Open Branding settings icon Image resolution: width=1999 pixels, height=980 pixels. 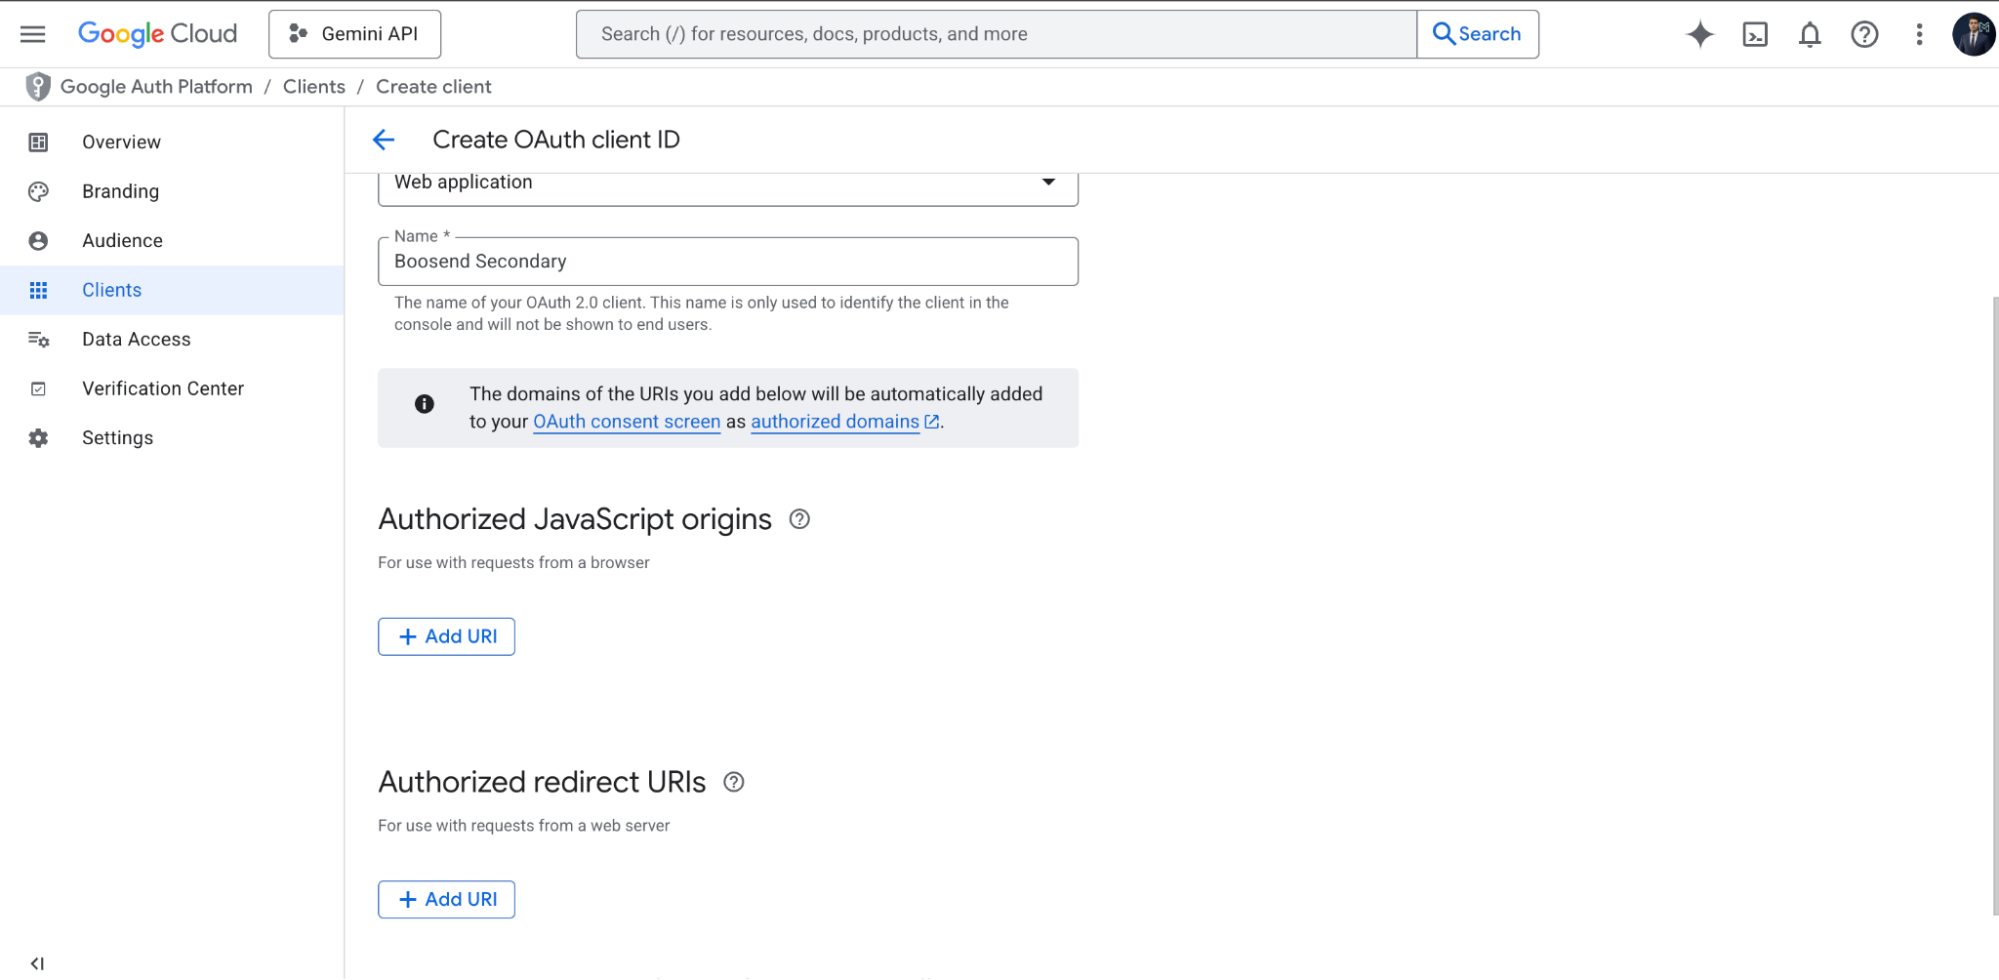(38, 191)
